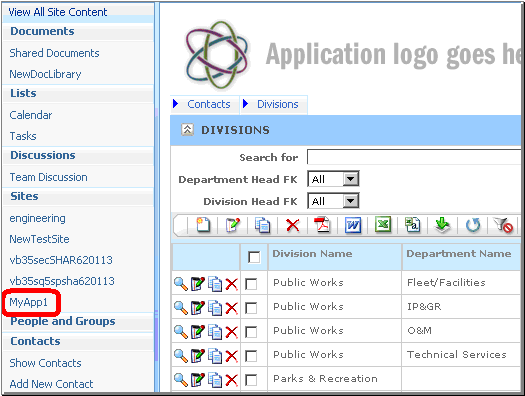Open the Department Head FK dropdown
The image size is (525, 396).
click(351, 179)
